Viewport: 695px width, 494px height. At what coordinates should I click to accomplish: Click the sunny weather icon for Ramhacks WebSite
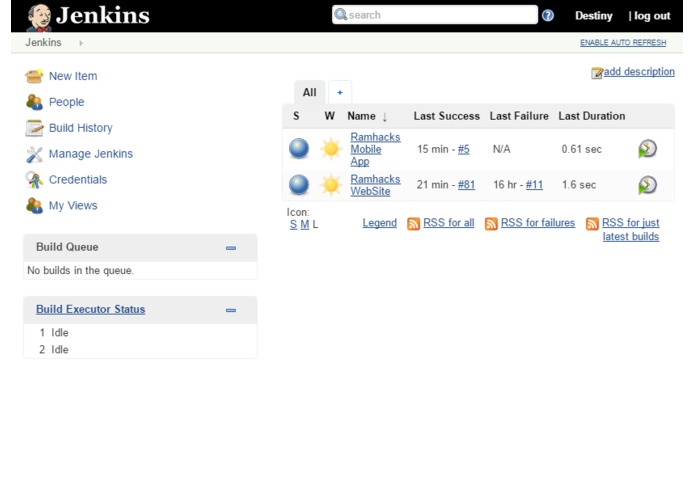click(x=331, y=185)
